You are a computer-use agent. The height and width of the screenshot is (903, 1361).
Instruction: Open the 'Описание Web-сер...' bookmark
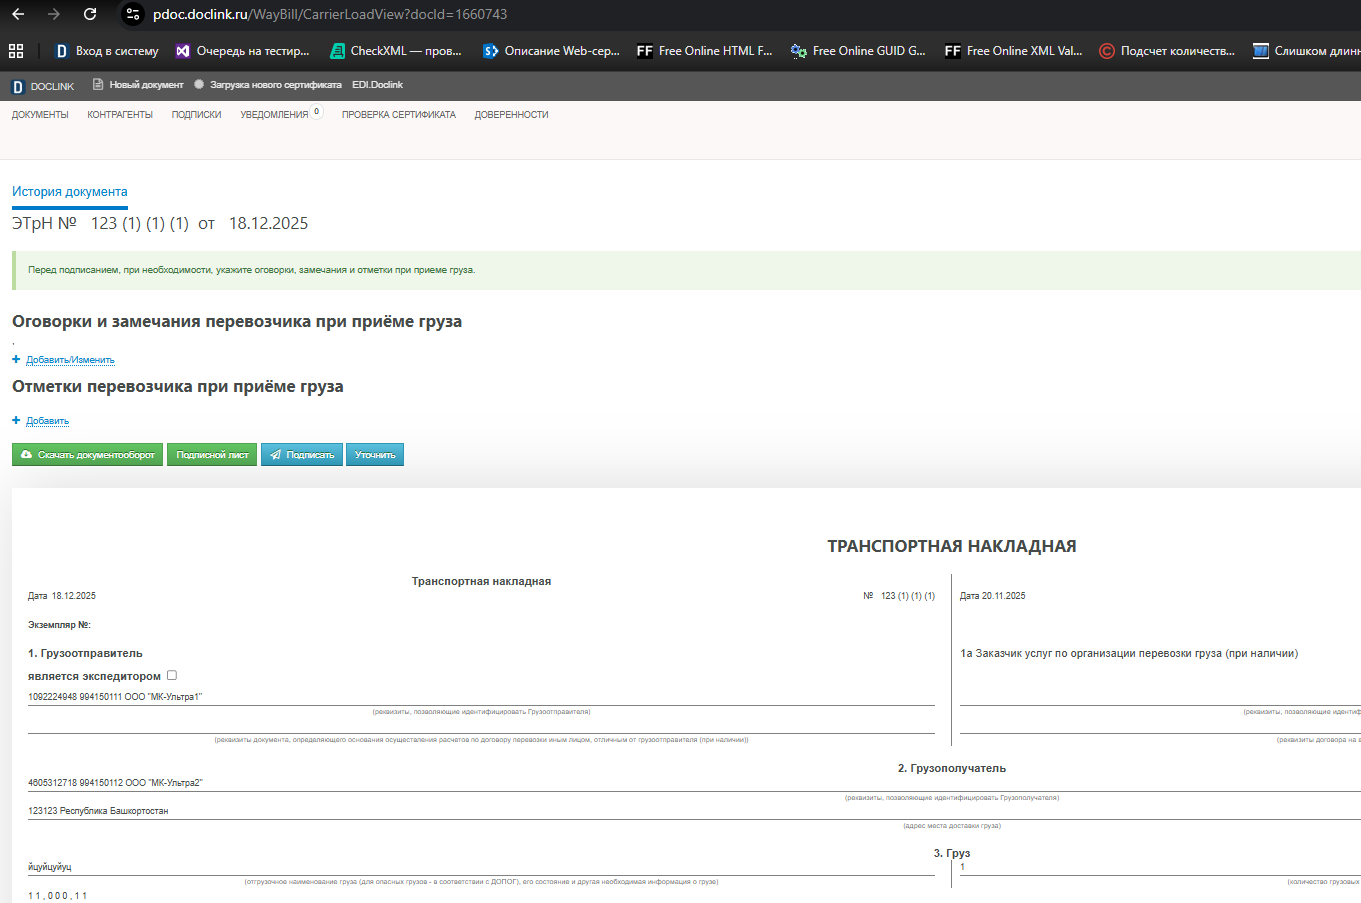(x=551, y=51)
